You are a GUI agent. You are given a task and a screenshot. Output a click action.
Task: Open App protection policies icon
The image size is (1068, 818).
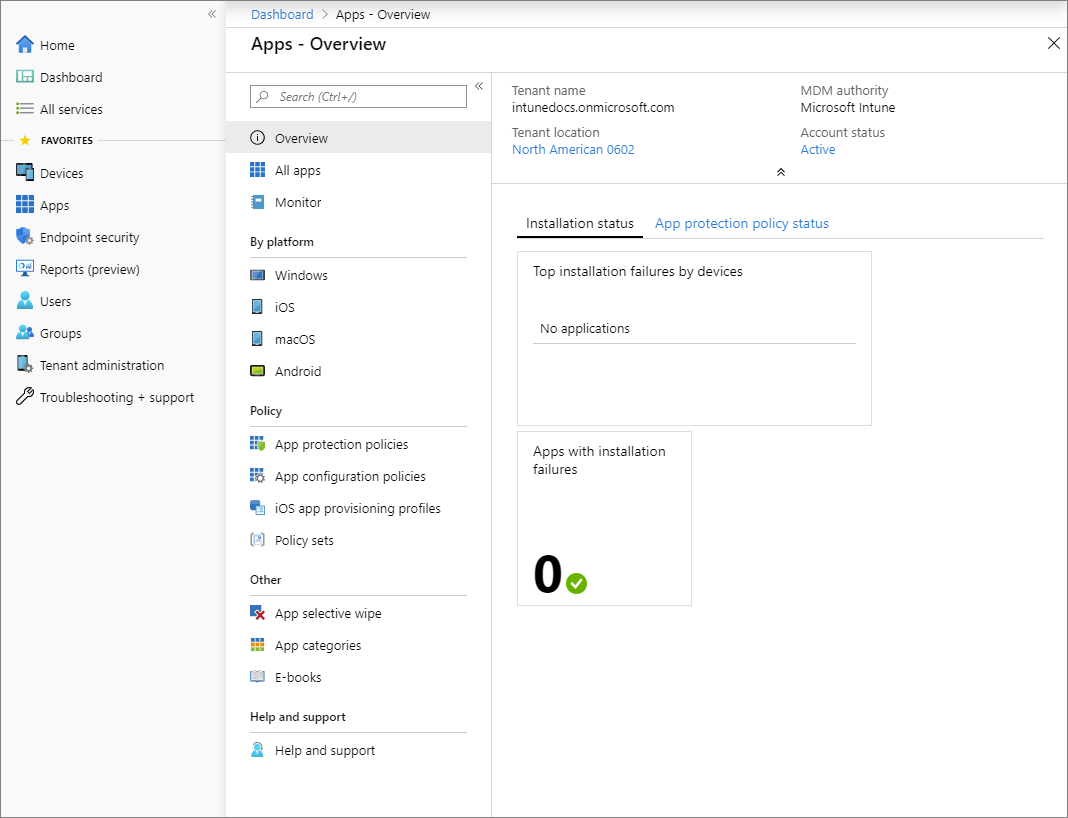click(258, 444)
